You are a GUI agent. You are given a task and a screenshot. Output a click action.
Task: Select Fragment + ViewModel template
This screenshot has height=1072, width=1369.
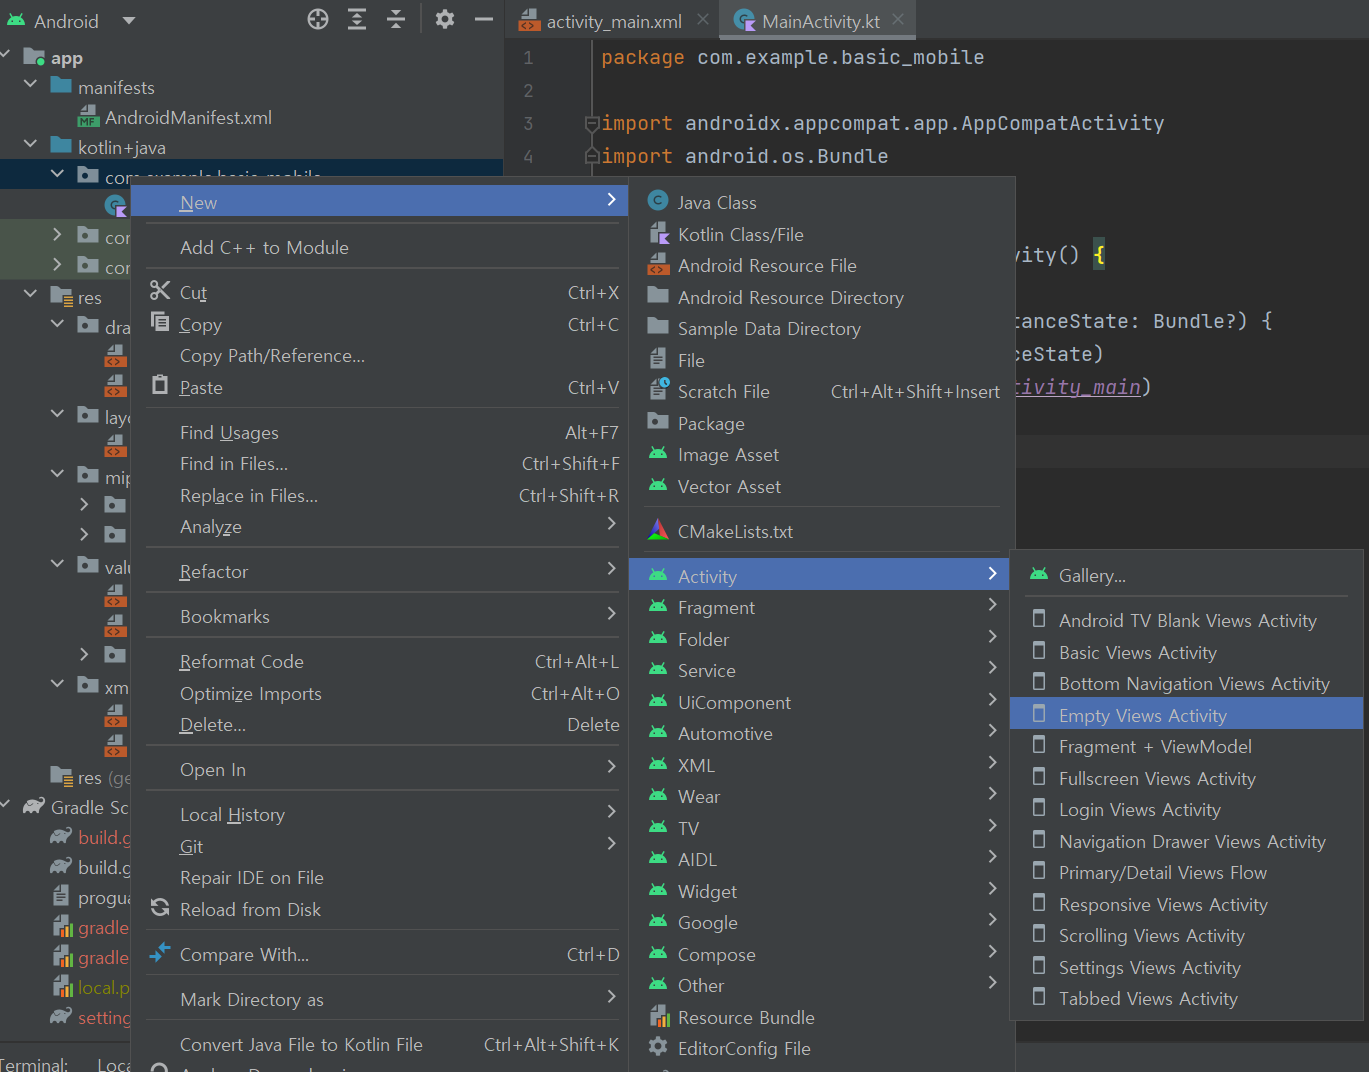tap(1187, 746)
